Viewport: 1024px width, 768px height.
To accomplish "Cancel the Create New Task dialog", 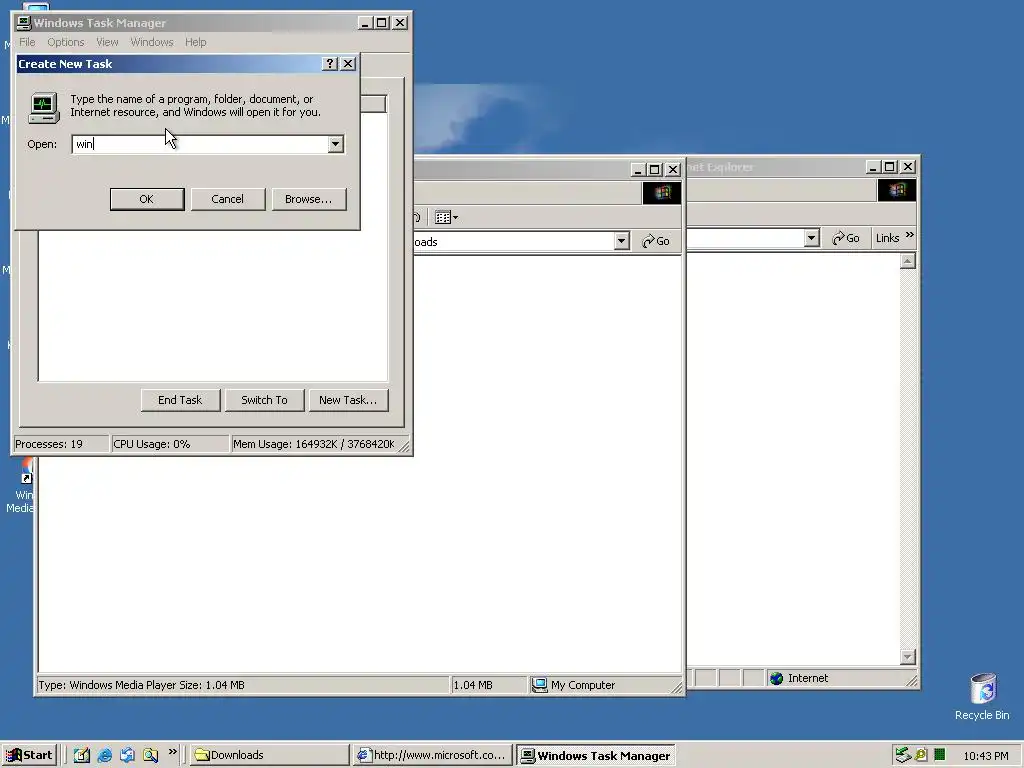I will tap(227, 199).
